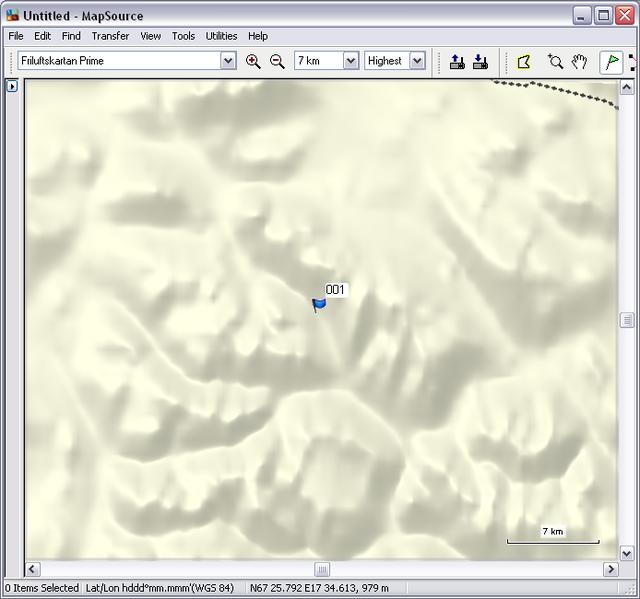Toggle the Waypoint flag tool

[610, 61]
